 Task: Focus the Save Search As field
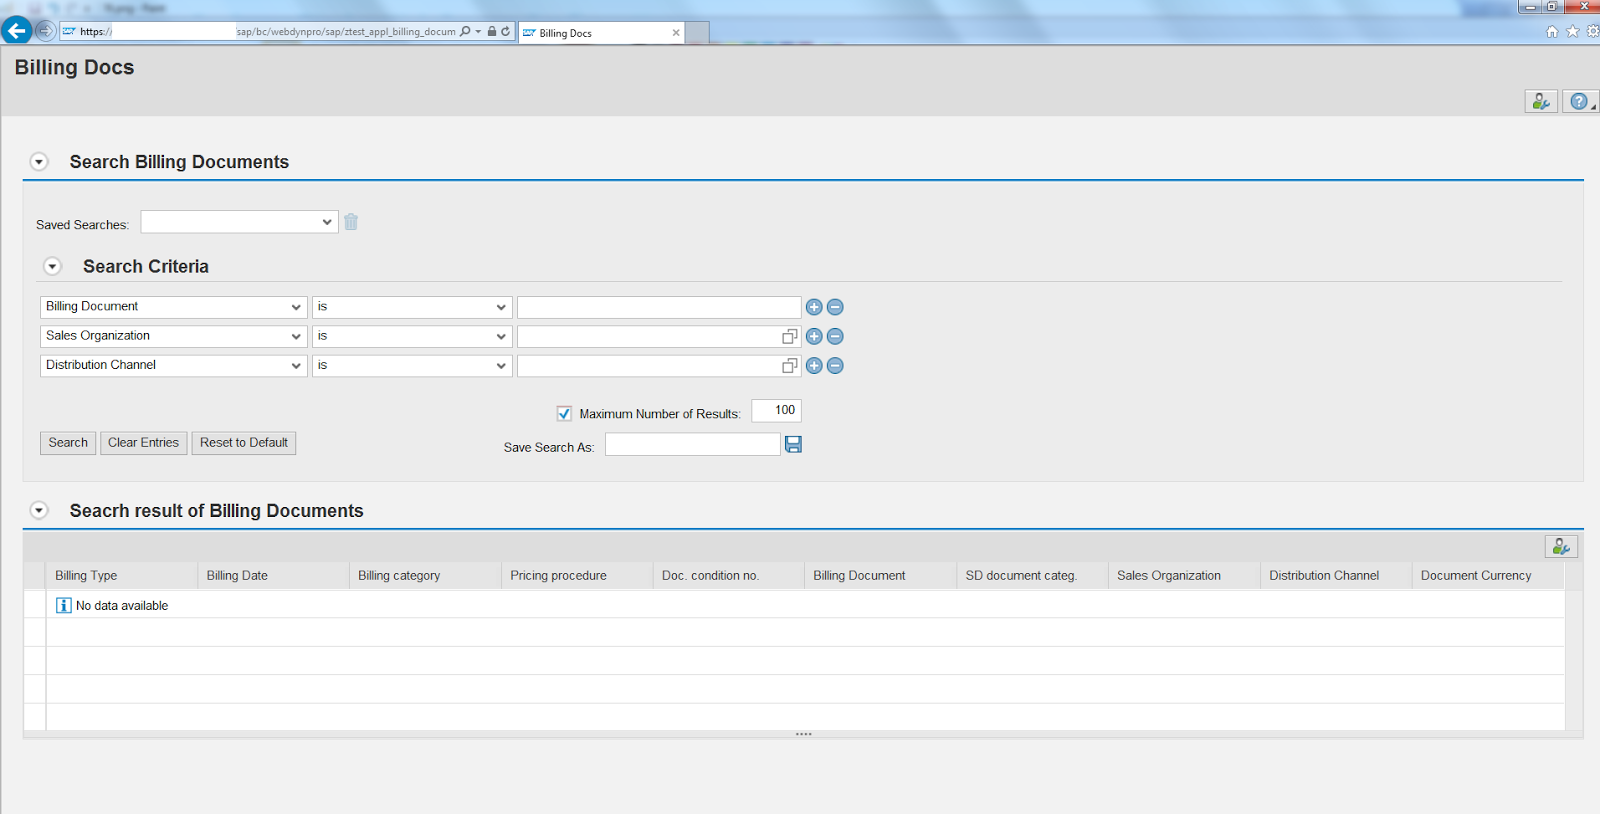click(693, 444)
